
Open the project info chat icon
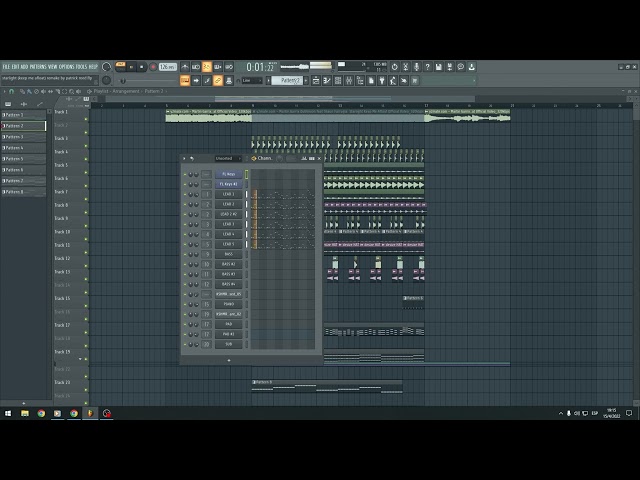[460, 67]
